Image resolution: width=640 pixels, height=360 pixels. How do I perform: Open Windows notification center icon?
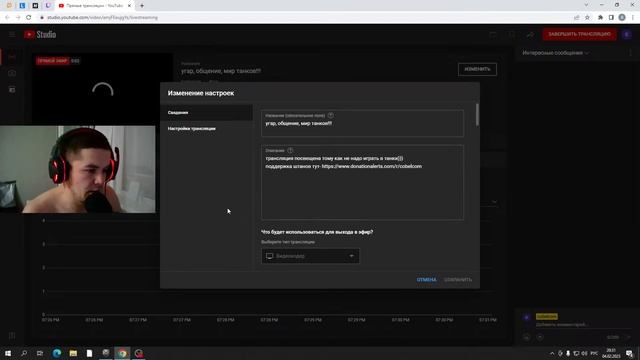pos(630,353)
